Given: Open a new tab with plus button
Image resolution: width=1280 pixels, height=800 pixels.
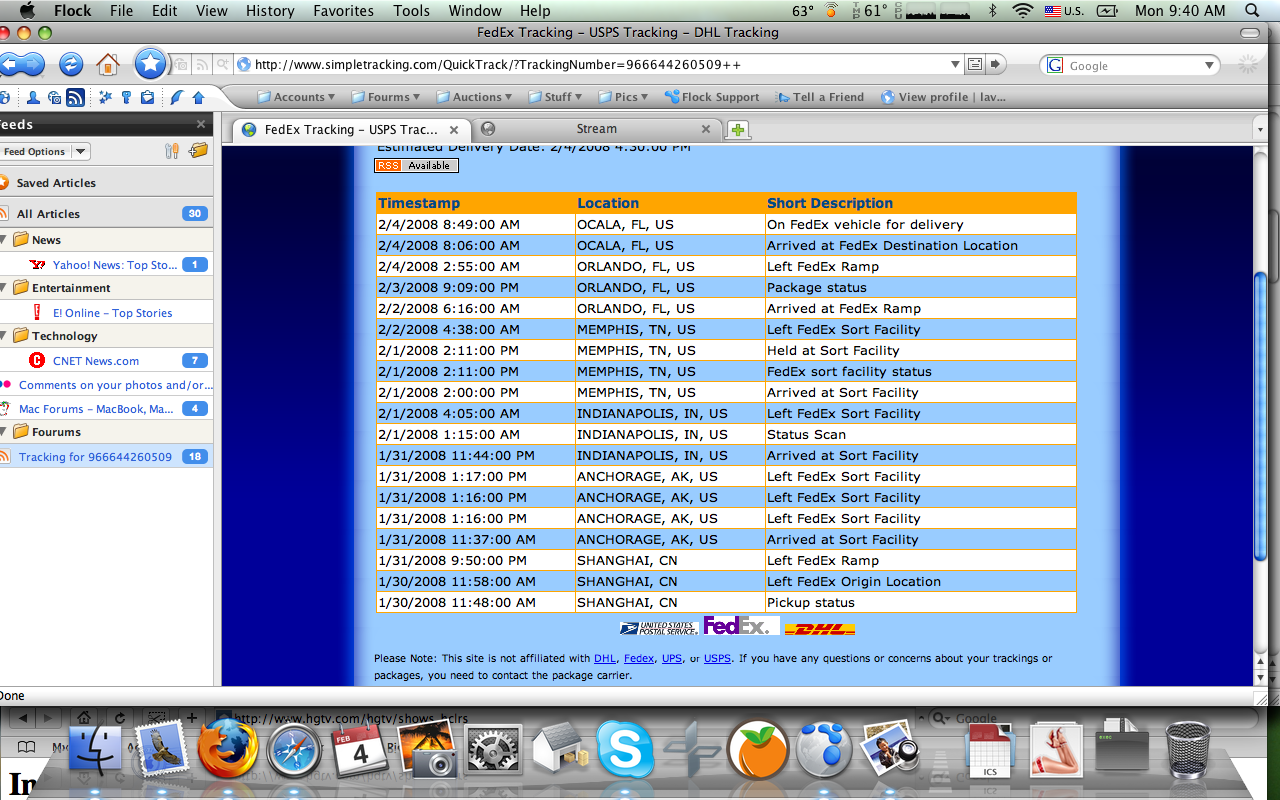Looking at the screenshot, I should point(738,130).
